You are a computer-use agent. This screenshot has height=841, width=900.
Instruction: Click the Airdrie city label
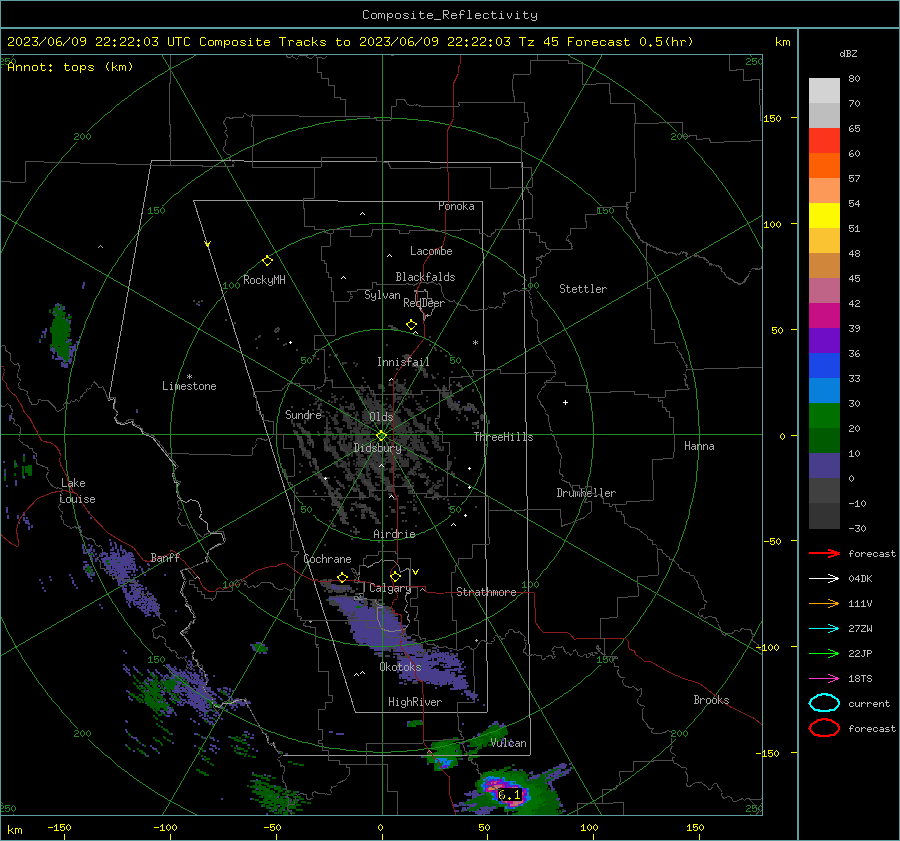pos(394,534)
